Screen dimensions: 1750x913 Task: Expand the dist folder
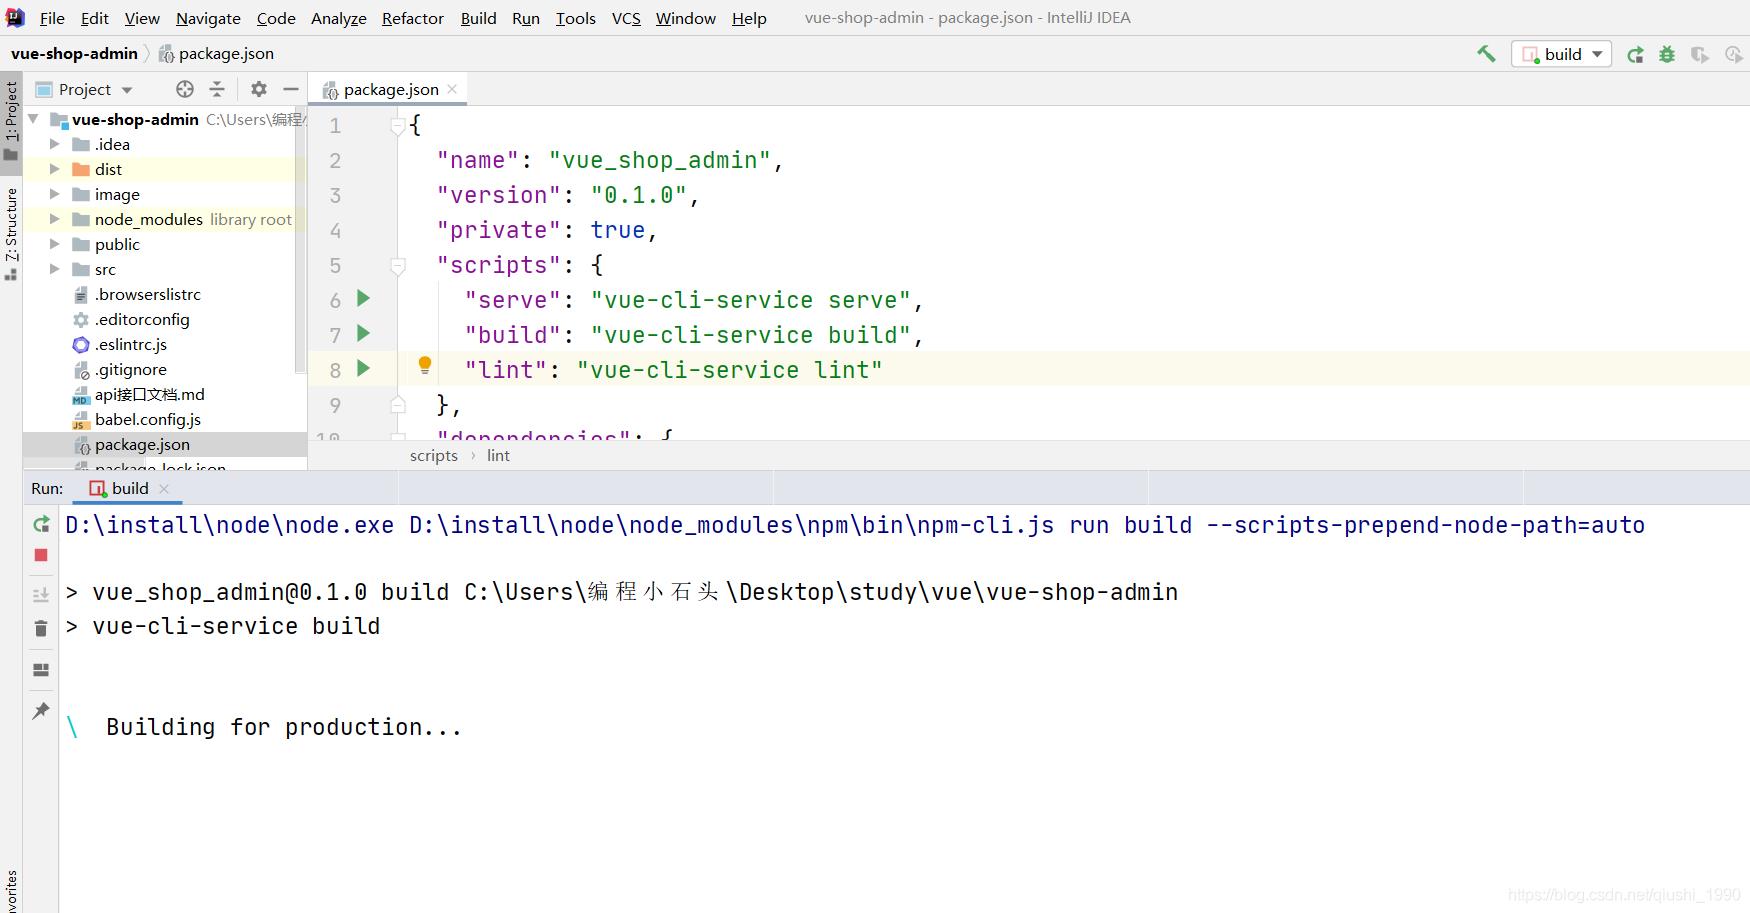point(55,169)
